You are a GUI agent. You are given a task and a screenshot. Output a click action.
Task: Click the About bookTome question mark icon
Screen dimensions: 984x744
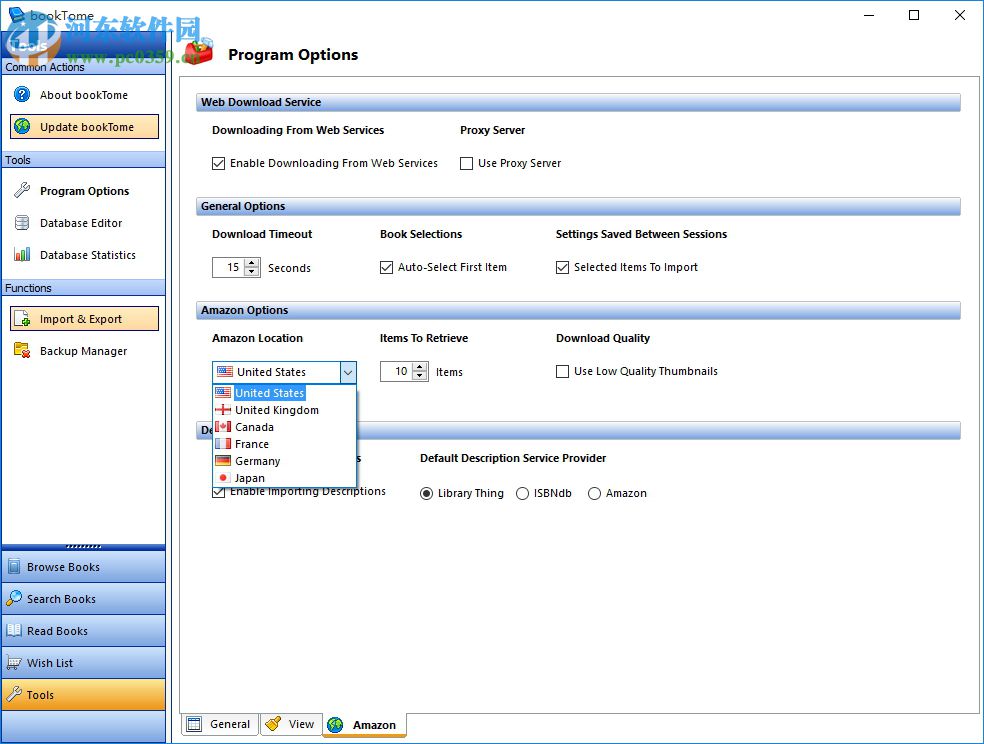click(x=22, y=95)
